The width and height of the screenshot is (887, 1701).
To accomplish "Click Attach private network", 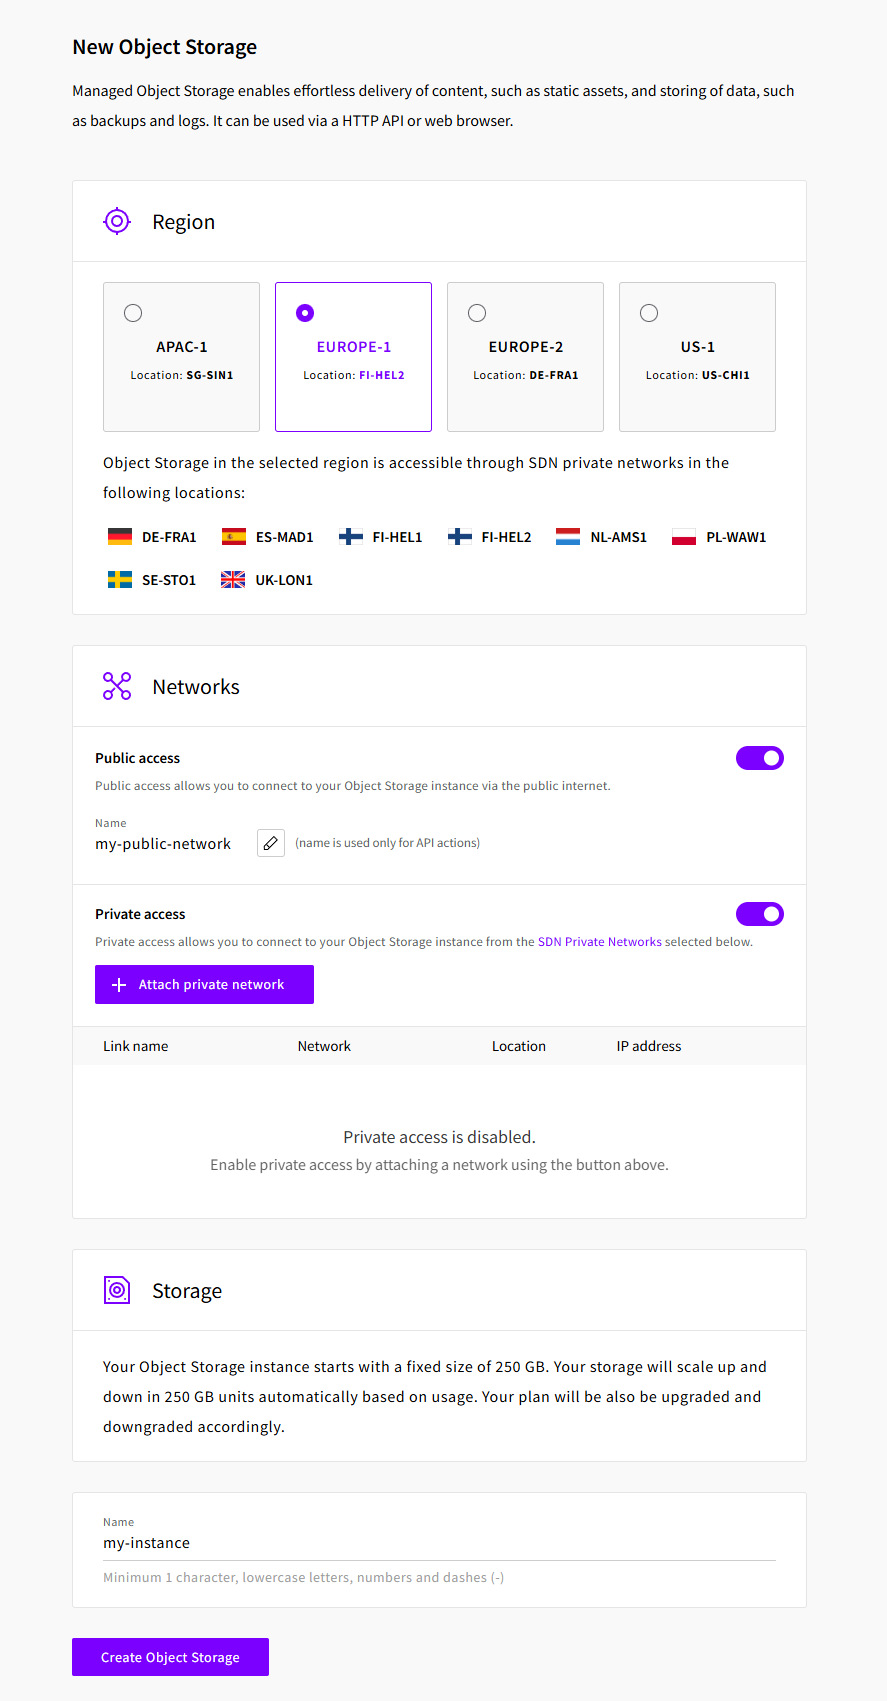I will [204, 984].
